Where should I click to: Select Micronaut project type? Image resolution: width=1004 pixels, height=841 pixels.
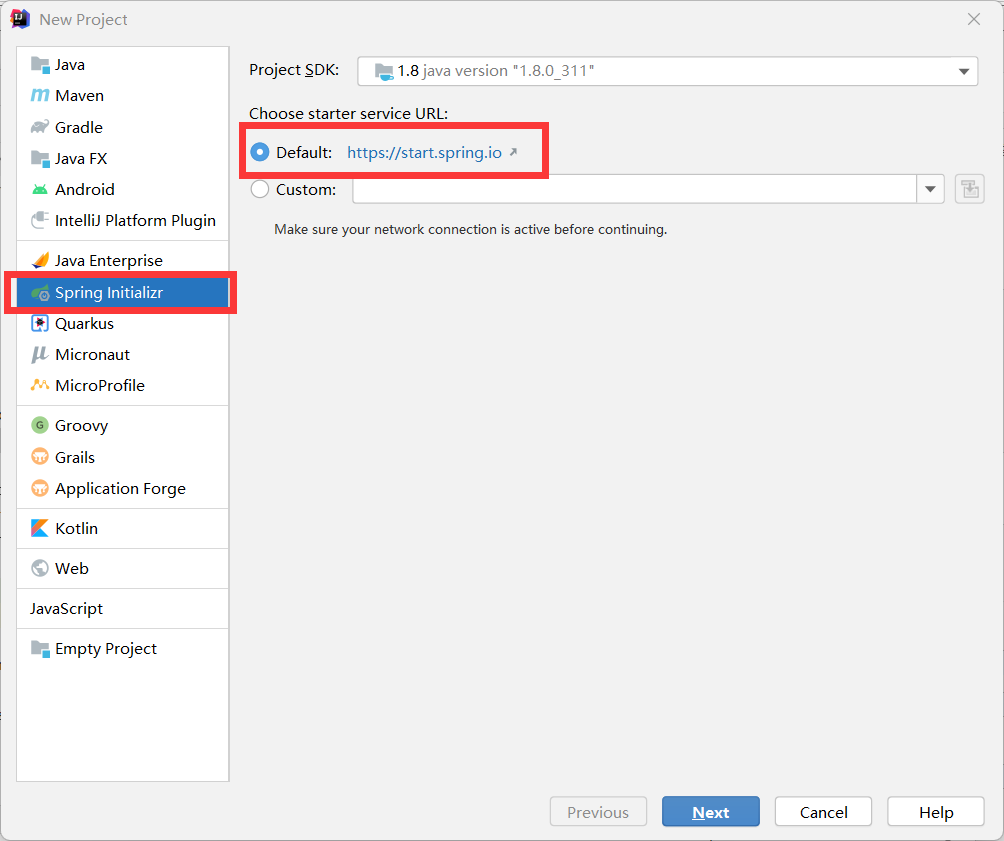point(123,354)
